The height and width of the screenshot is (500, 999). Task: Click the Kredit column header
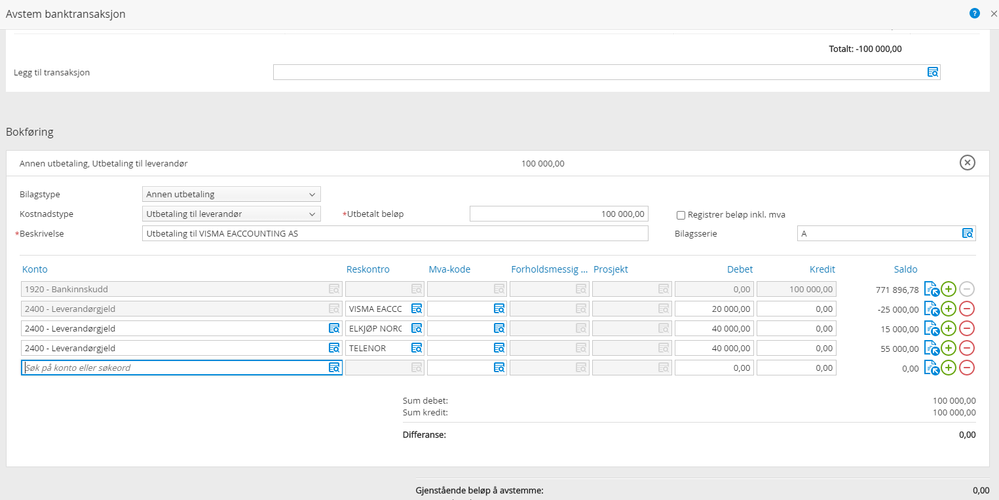[x=822, y=269]
